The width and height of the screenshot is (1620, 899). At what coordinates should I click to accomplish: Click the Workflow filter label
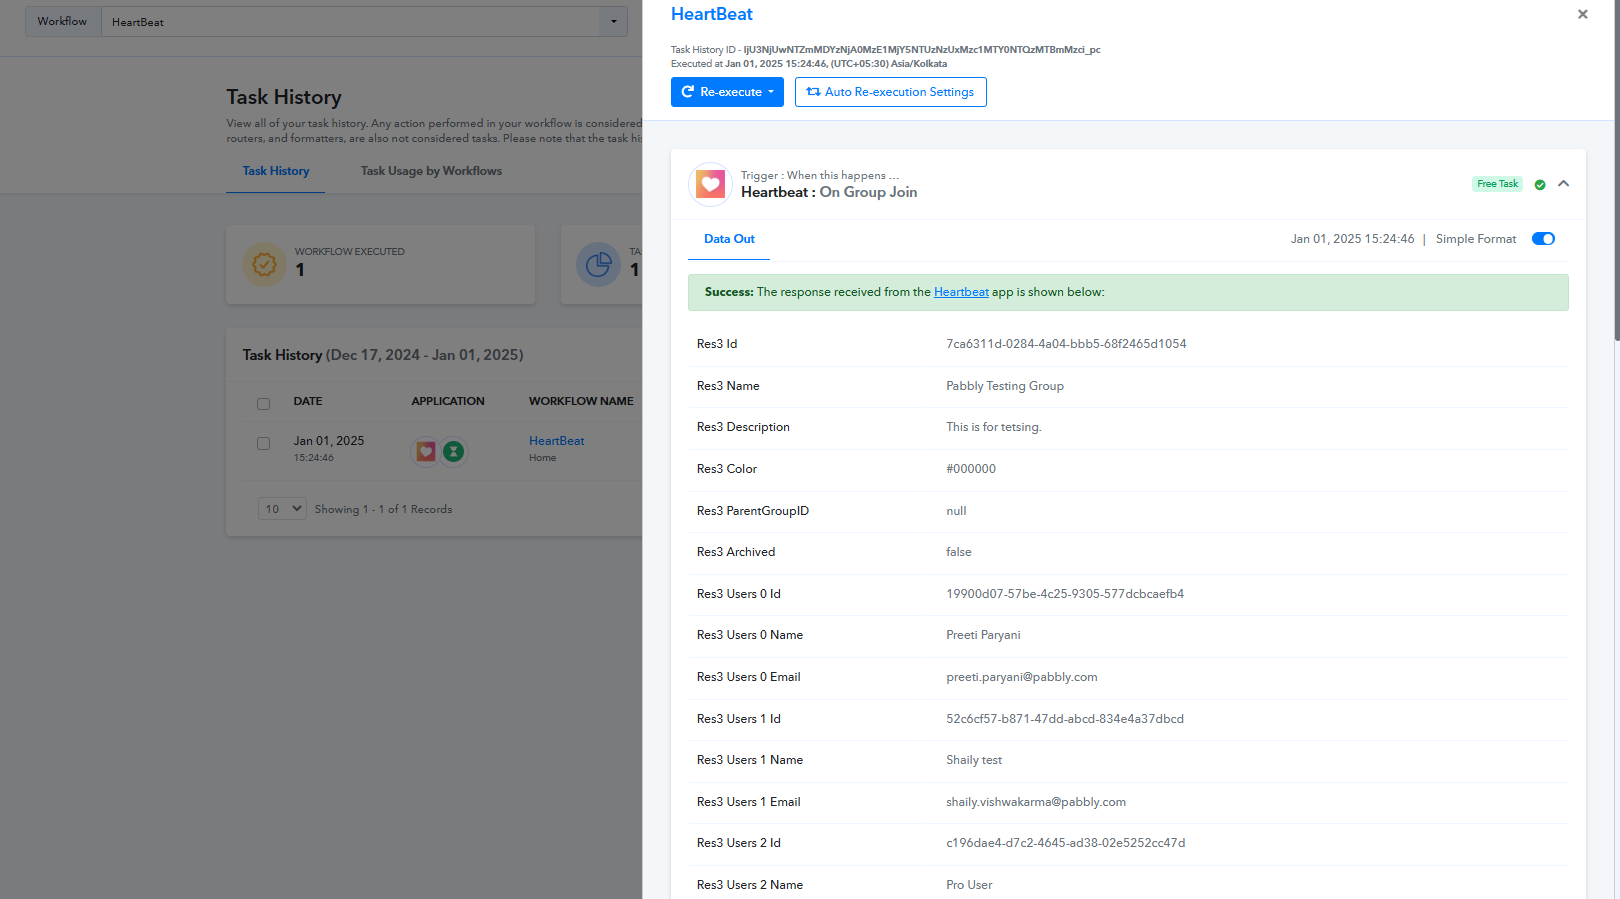[62, 22]
